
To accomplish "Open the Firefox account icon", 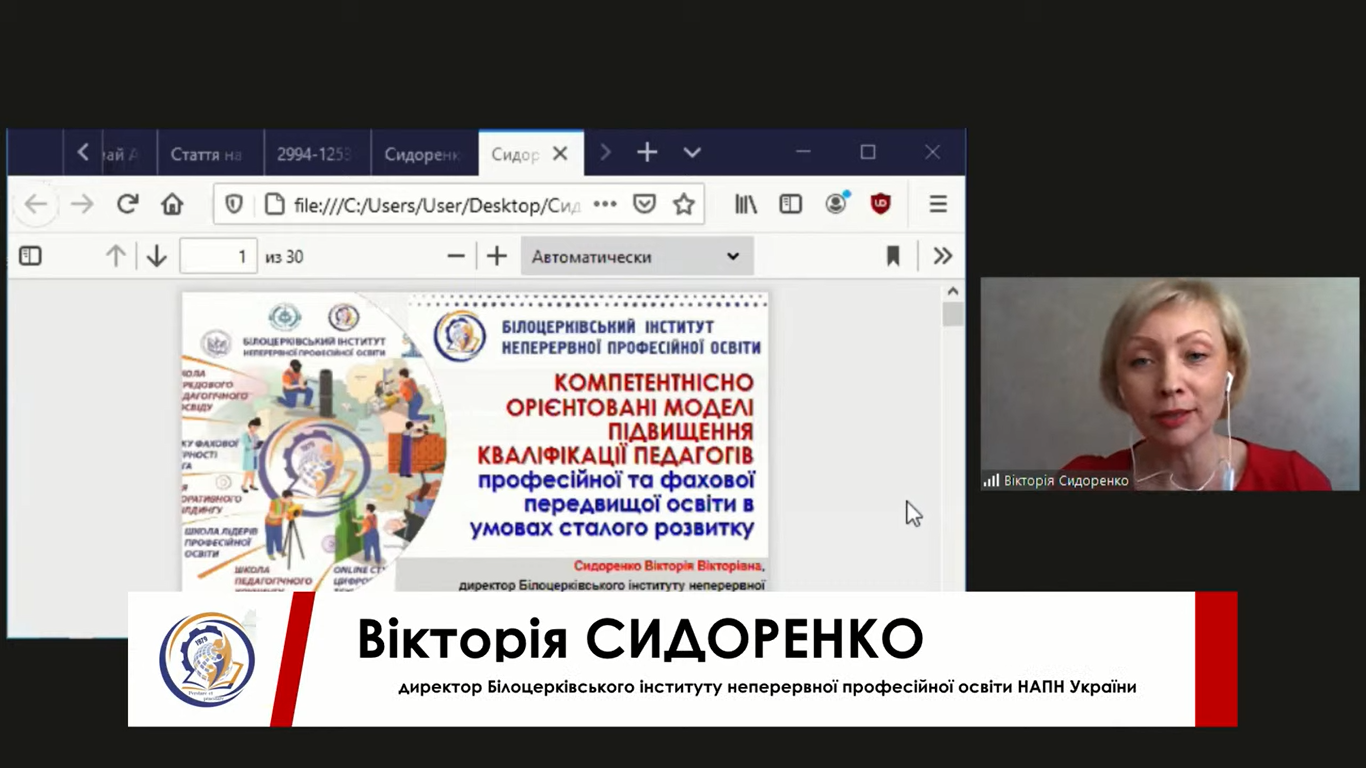I will coord(836,204).
